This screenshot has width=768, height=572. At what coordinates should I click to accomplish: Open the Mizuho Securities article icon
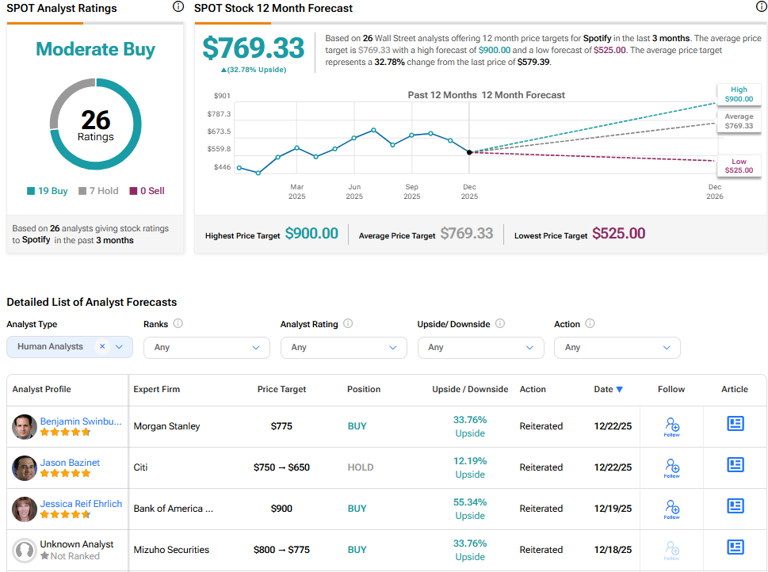click(735, 547)
